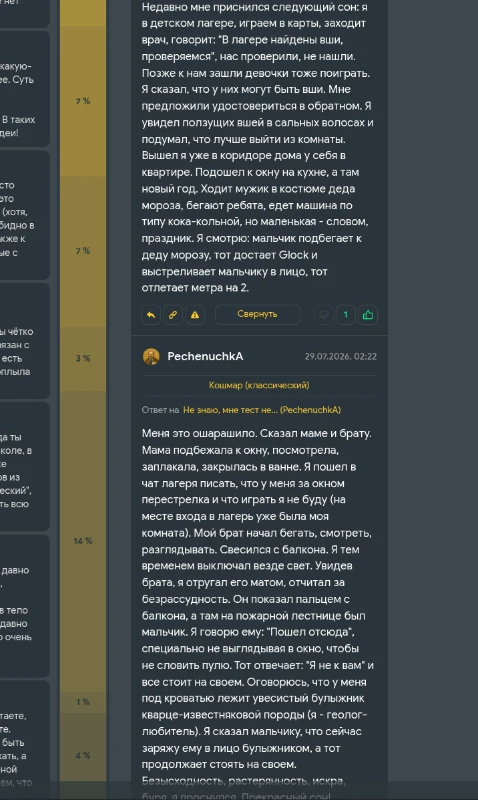478x800 pixels.
Task: Collapse the comment with the Свернуть button
Action: click(x=258, y=314)
